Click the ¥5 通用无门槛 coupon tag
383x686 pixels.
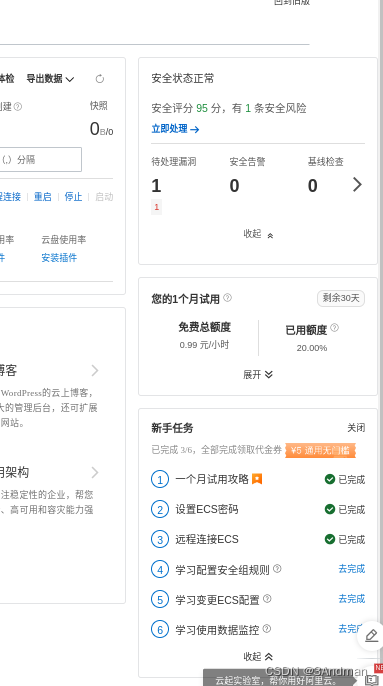(x=320, y=450)
